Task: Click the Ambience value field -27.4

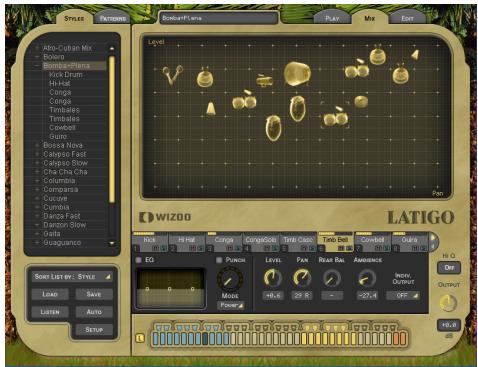Action: (367, 295)
